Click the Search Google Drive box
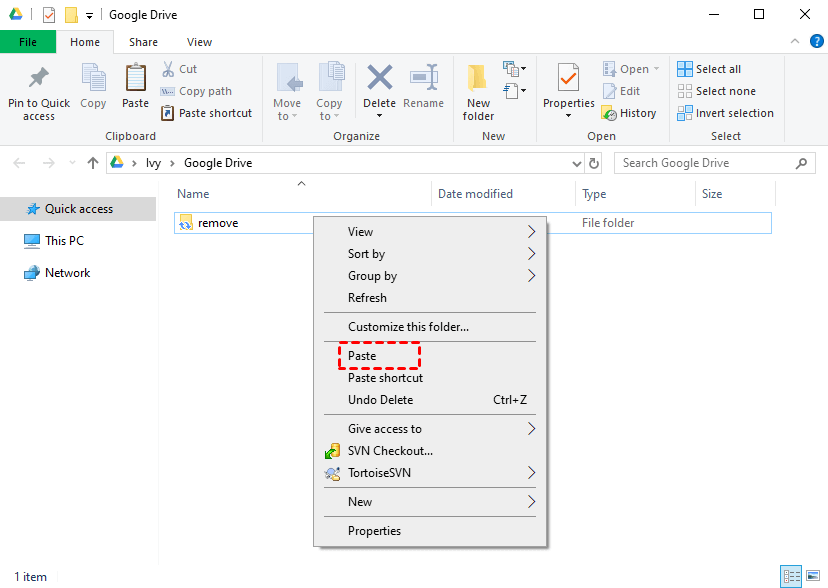This screenshot has height=588, width=828. pyautogui.click(x=714, y=163)
